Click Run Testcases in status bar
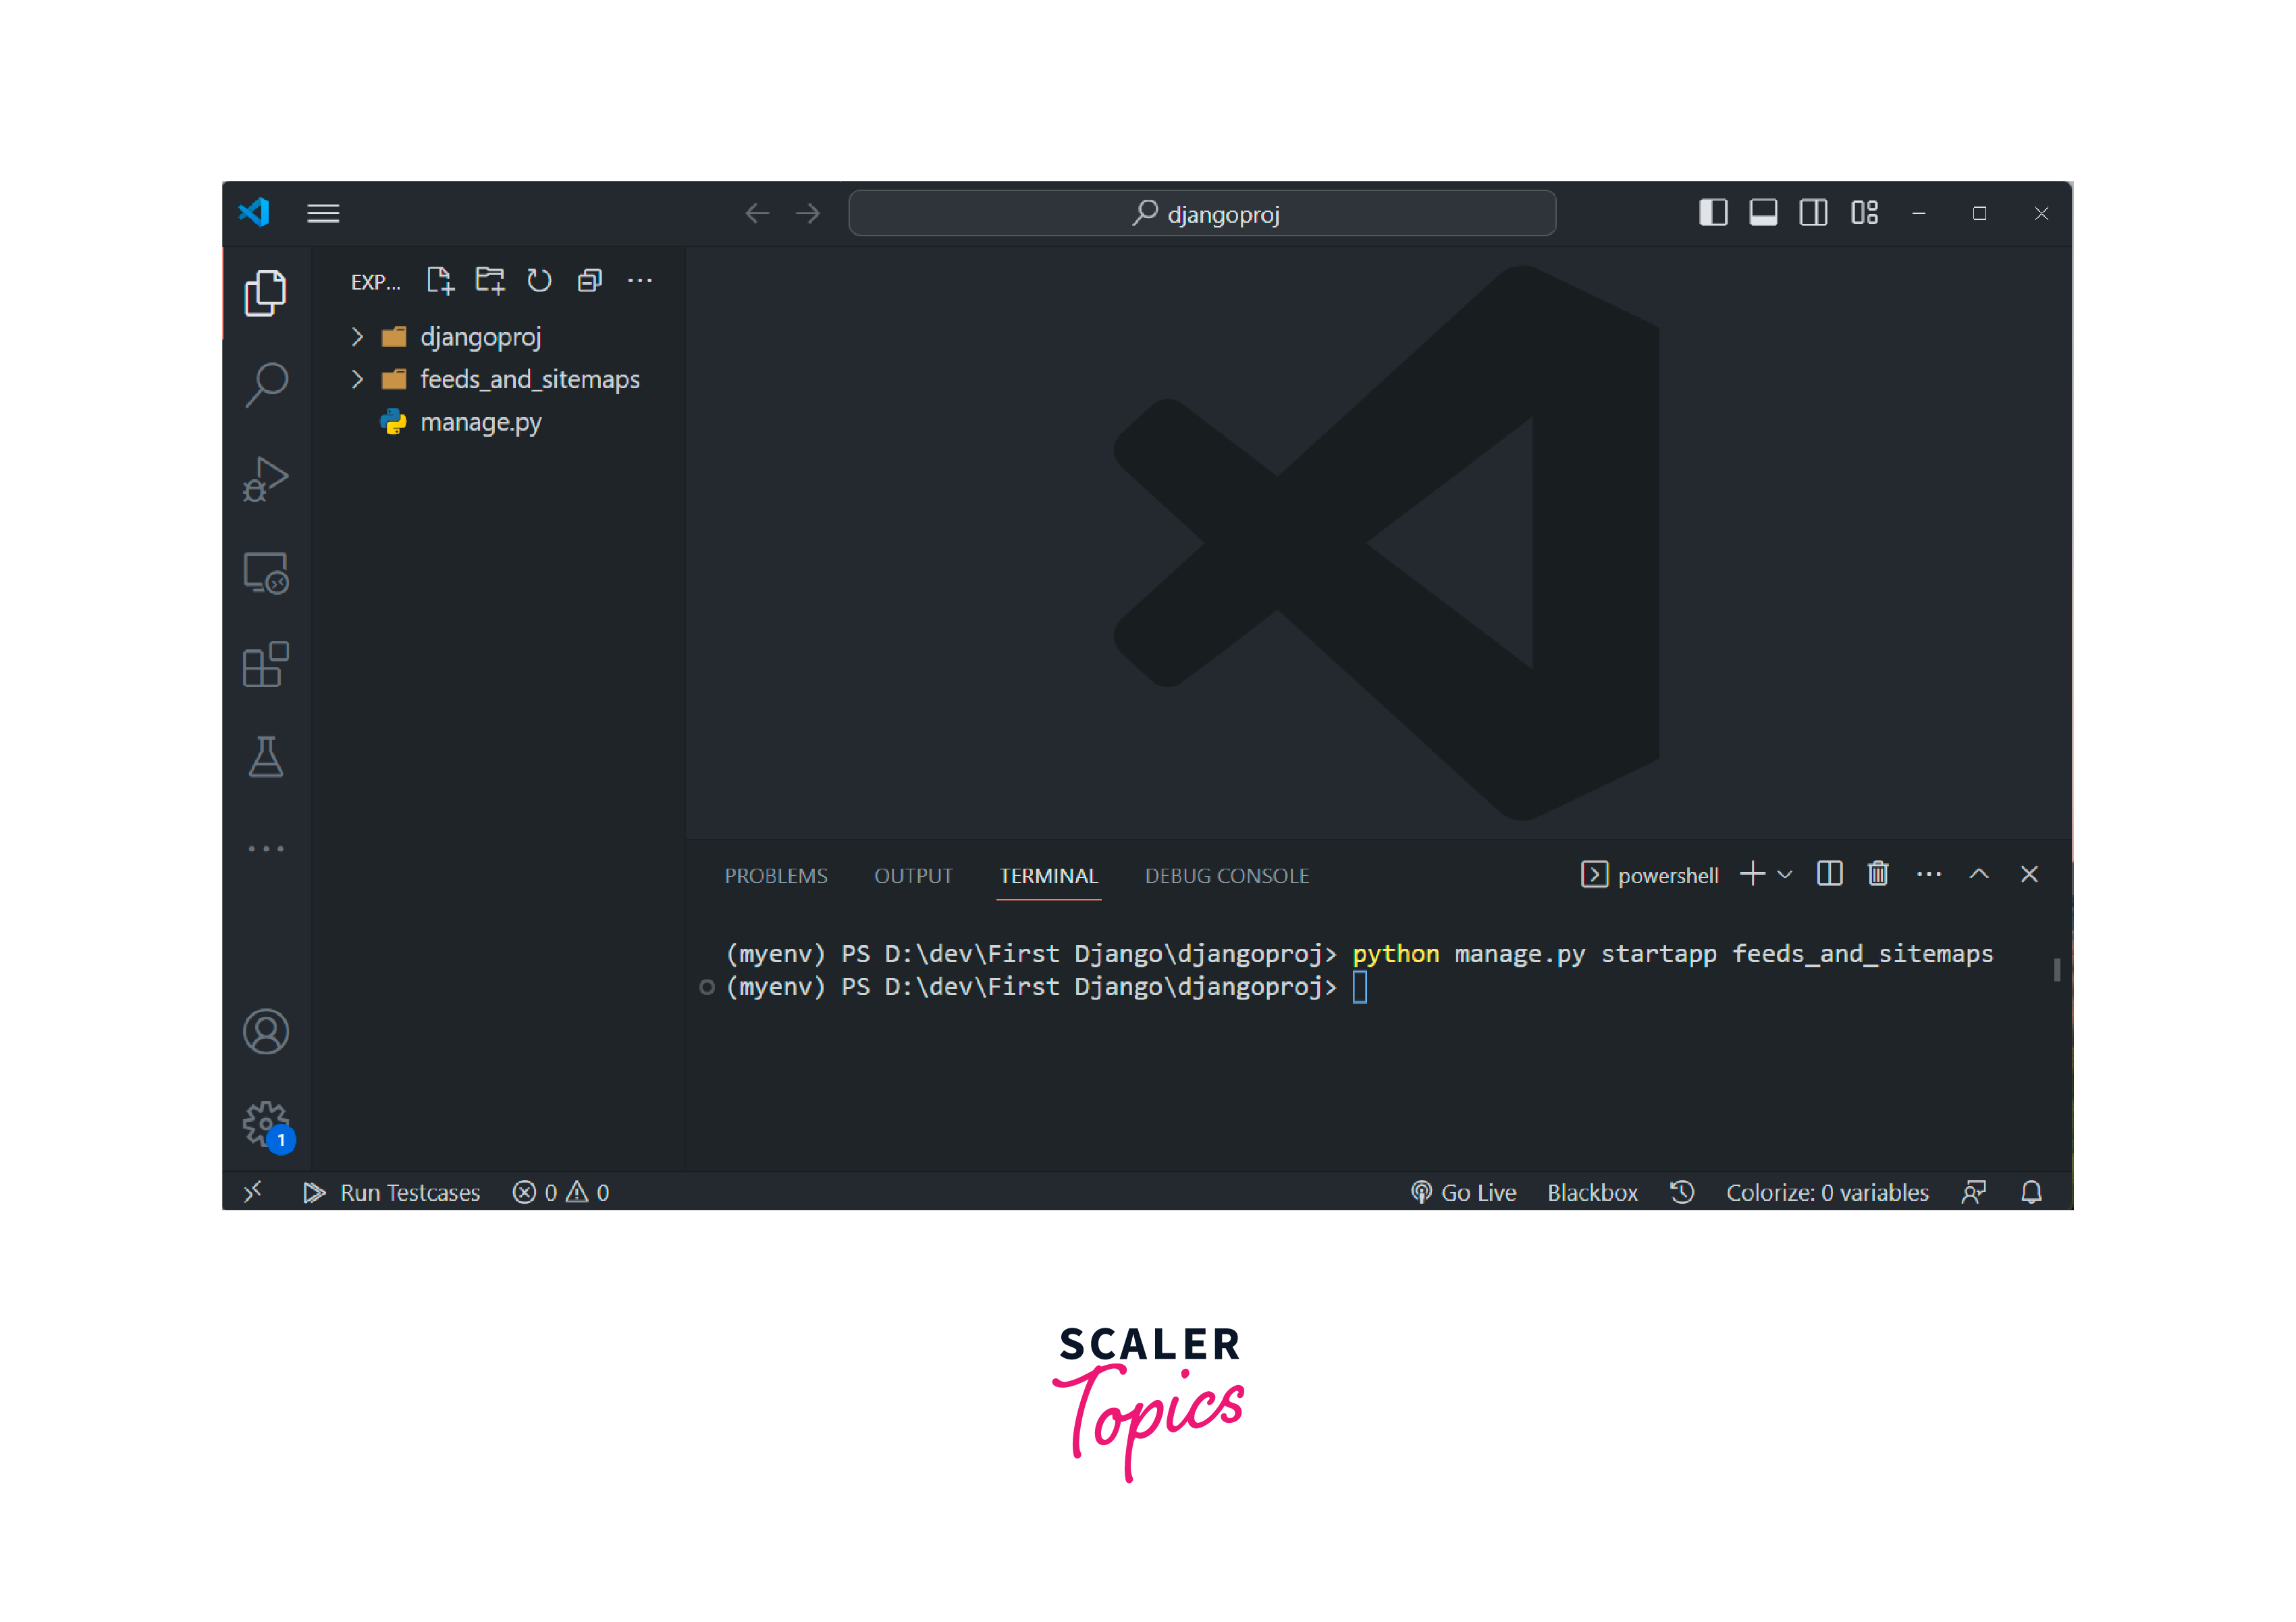This screenshot has width=2296, height=1622. click(392, 1192)
